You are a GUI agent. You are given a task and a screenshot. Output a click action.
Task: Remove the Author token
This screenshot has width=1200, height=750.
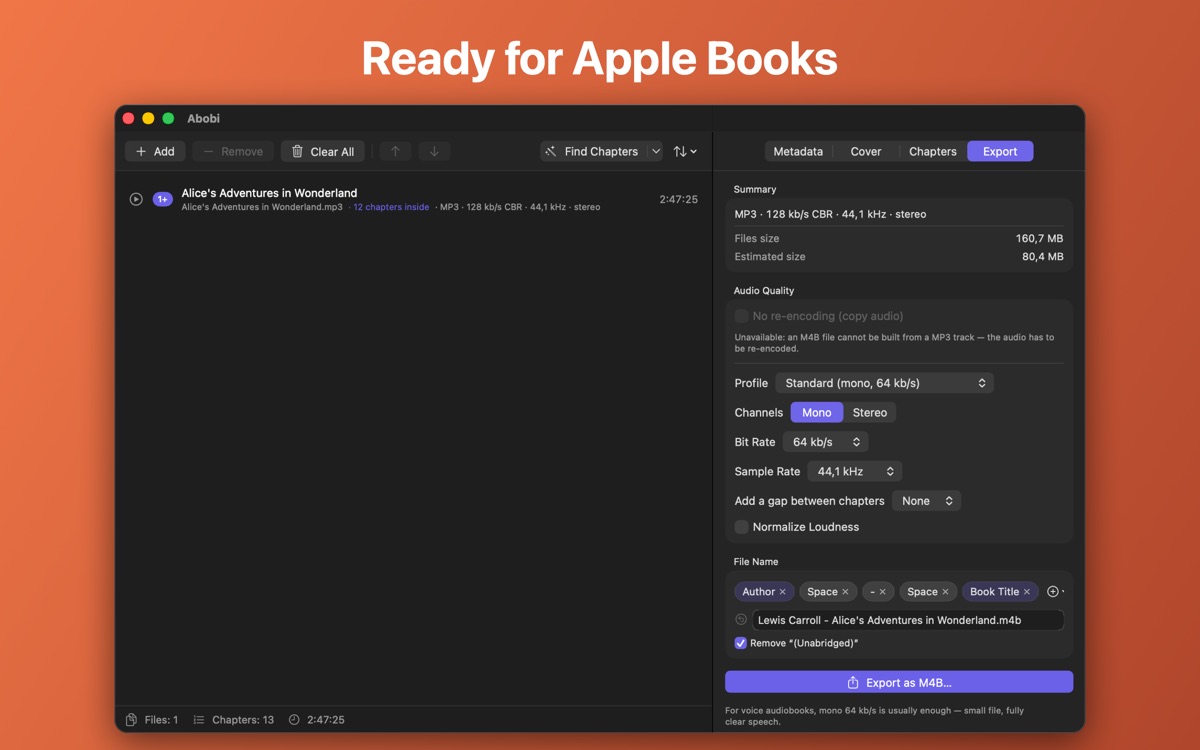782,592
